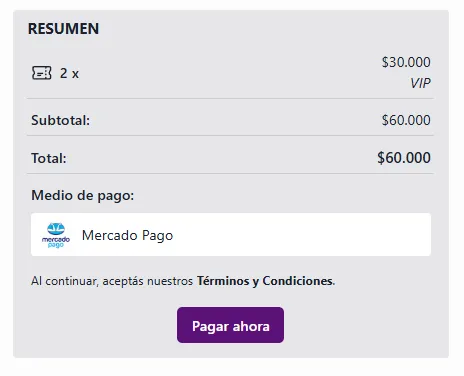Click the bold $60.000 total amount
This screenshot has width=464, height=376.
[404, 158]
